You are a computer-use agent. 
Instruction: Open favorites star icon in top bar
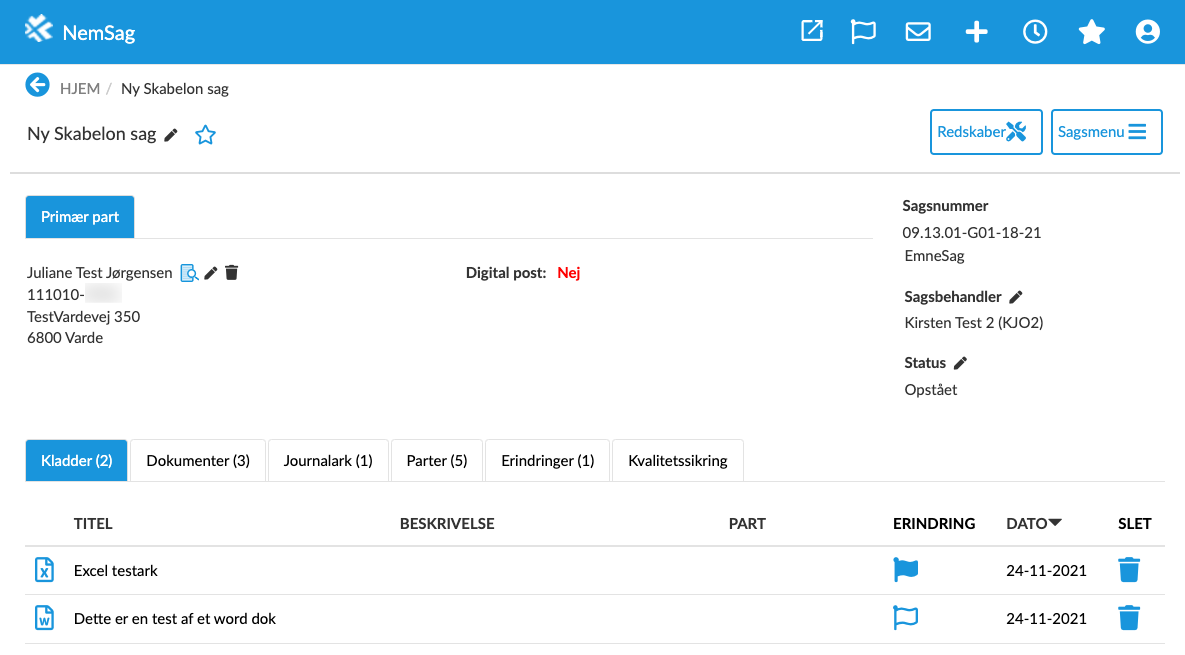point(1091,33)
